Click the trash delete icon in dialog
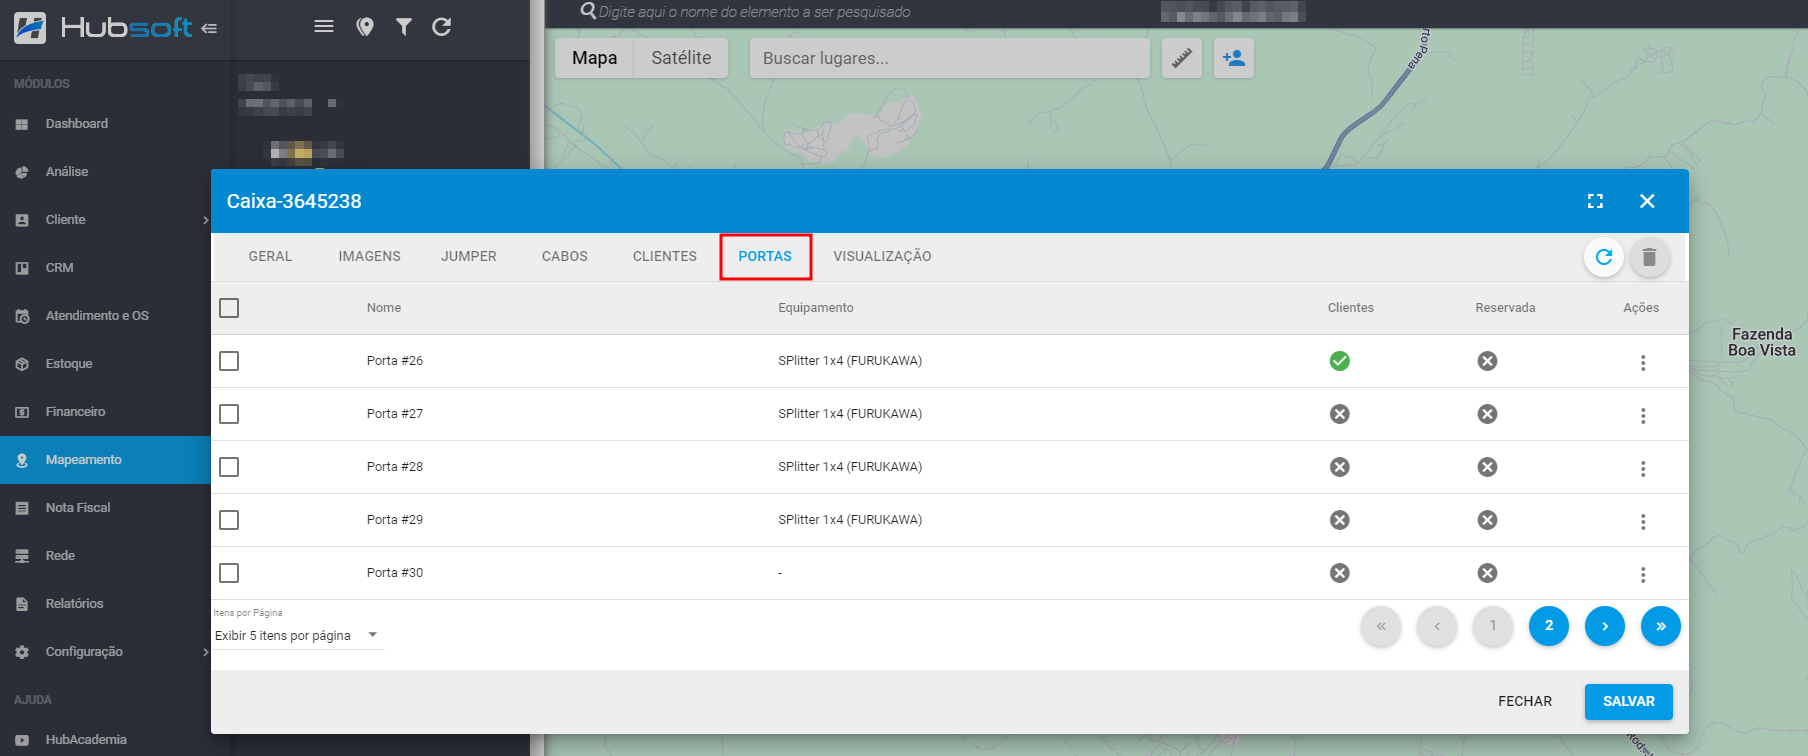 coord(1650,257)
